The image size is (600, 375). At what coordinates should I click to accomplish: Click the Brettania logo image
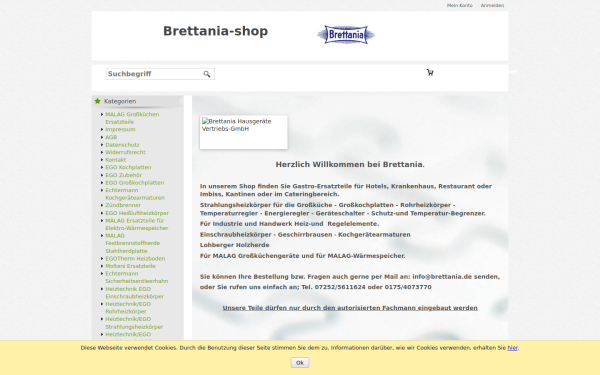pos(346,35)
